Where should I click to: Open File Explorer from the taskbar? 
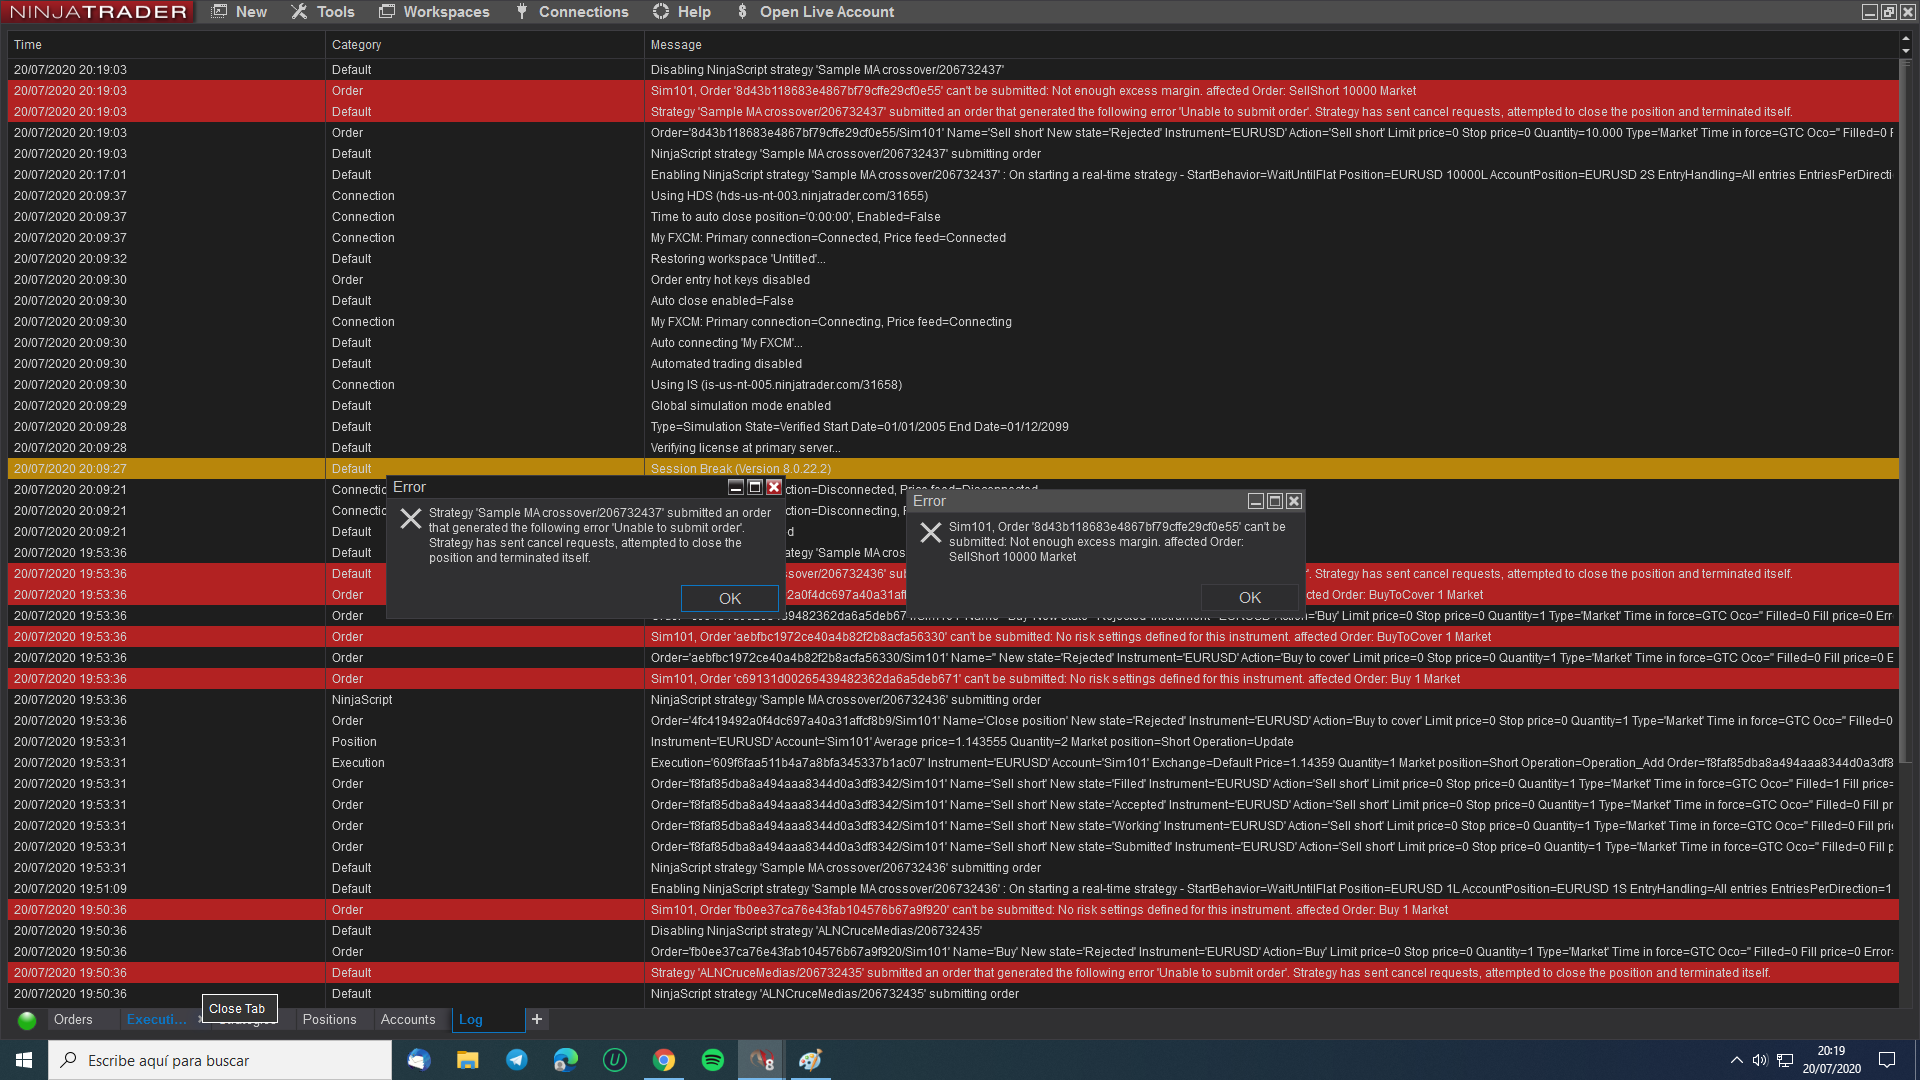pyautogui.click(x=468, y=1060)
